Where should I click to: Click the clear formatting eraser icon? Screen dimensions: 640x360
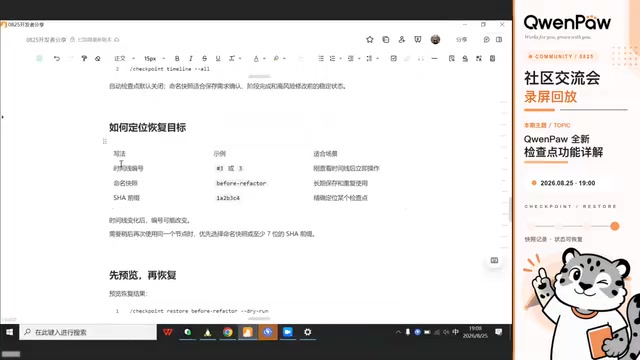[98, 59]
